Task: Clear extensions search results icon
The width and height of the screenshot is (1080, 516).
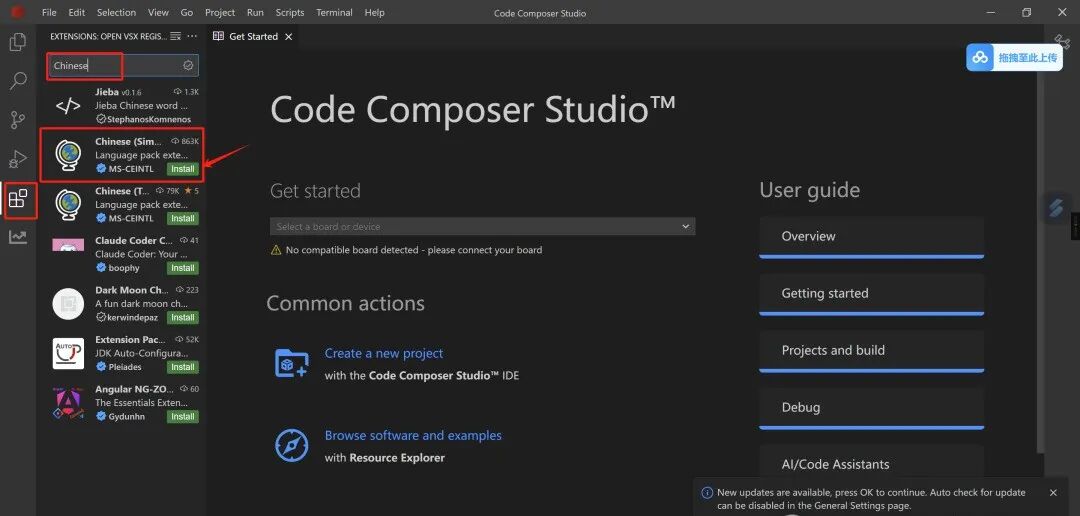Action: point(176,36)
